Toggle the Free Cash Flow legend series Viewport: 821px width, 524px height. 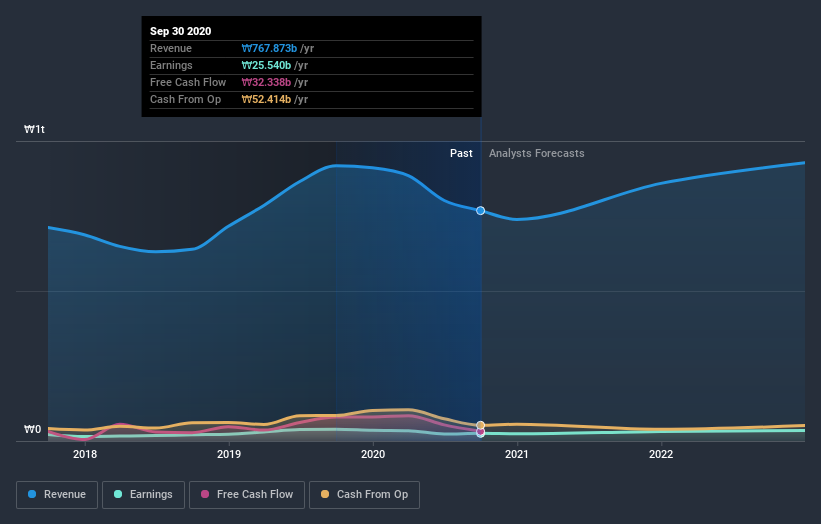[x=247, y=495]
